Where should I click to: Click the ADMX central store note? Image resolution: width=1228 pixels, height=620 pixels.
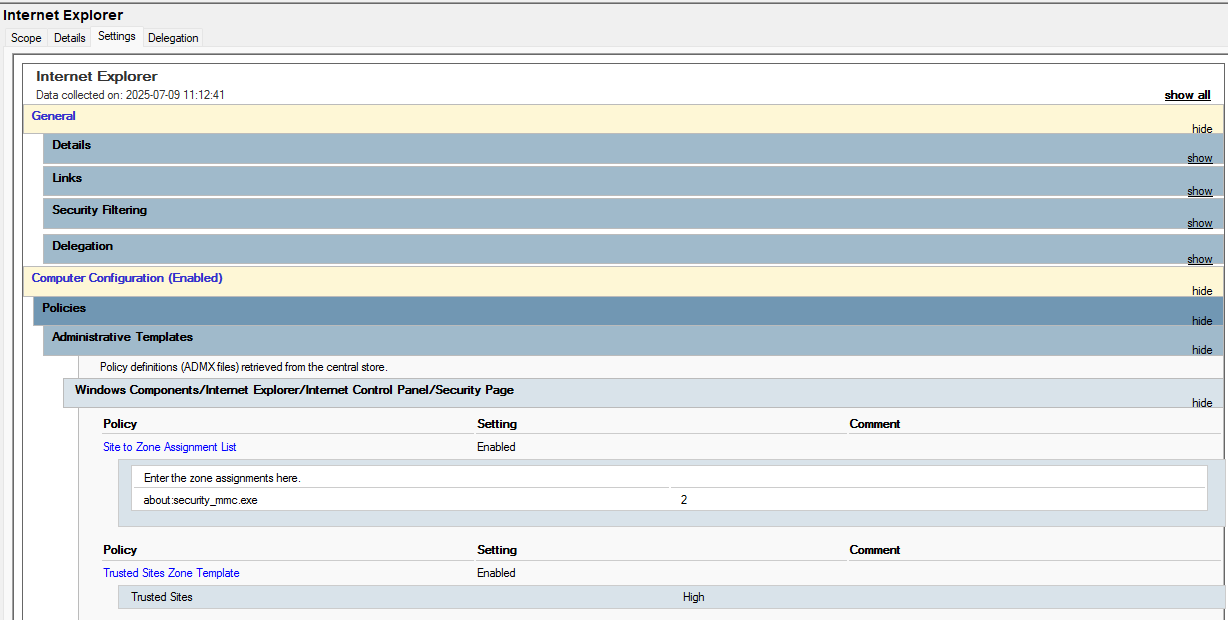click(x=244, y=367)
